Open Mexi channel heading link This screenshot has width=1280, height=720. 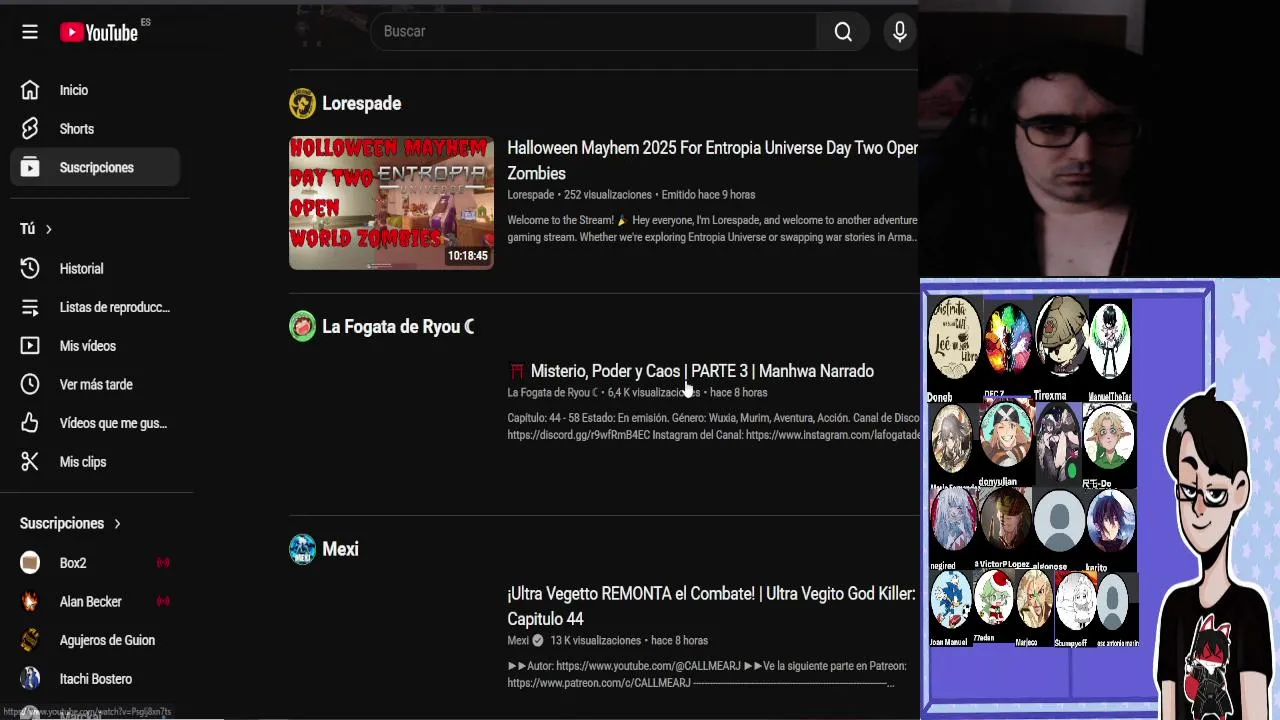340,549
